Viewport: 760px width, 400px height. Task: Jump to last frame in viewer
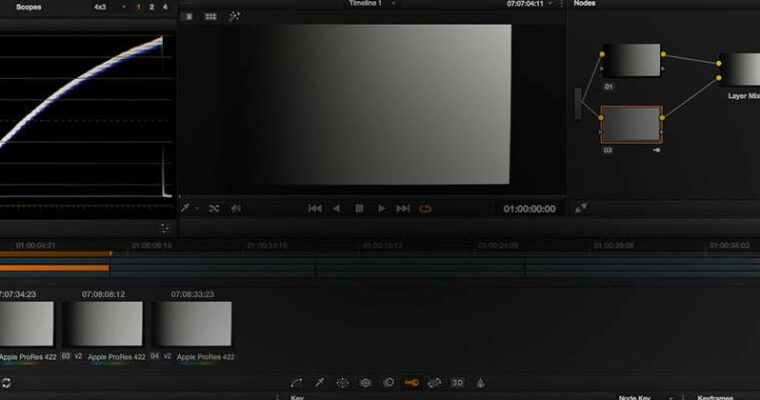(x=403, y=208)
